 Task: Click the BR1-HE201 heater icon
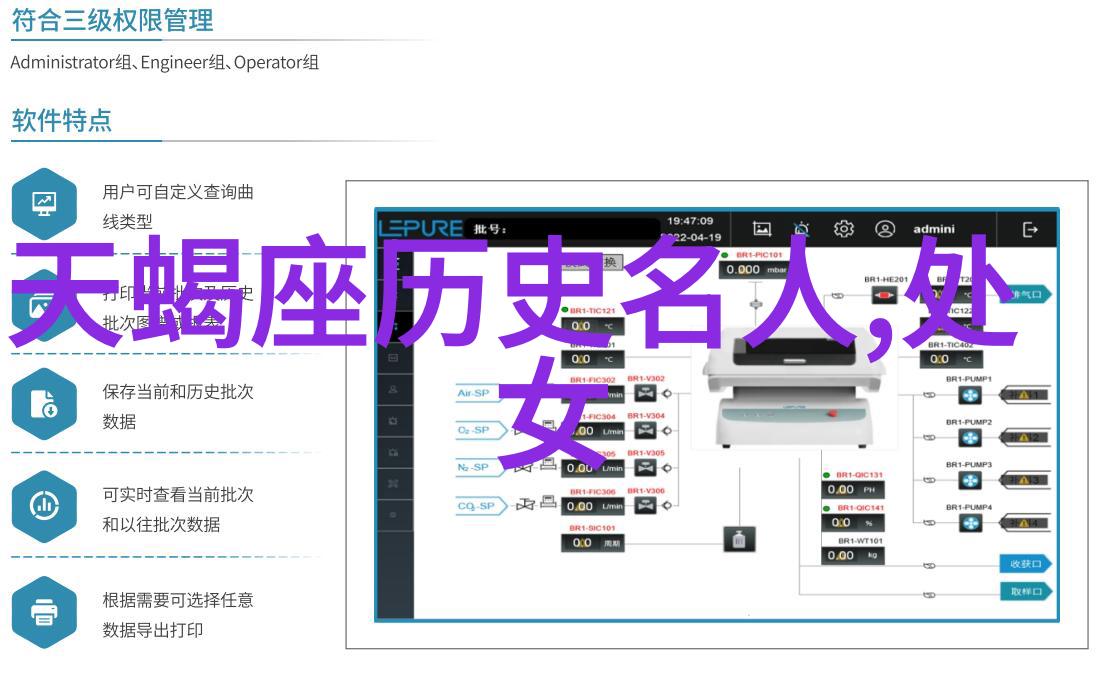coord(883,295)
